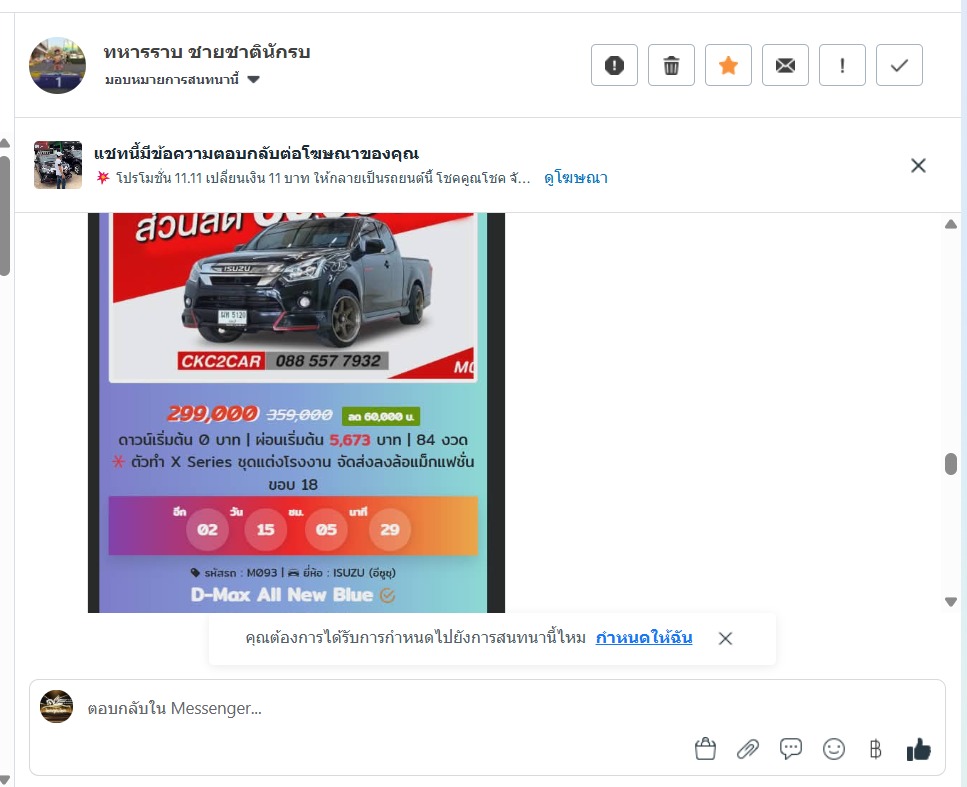Open saved replies speech bubble icon
The width and height of the screenshot is (967, 787).
pos(791,749)
